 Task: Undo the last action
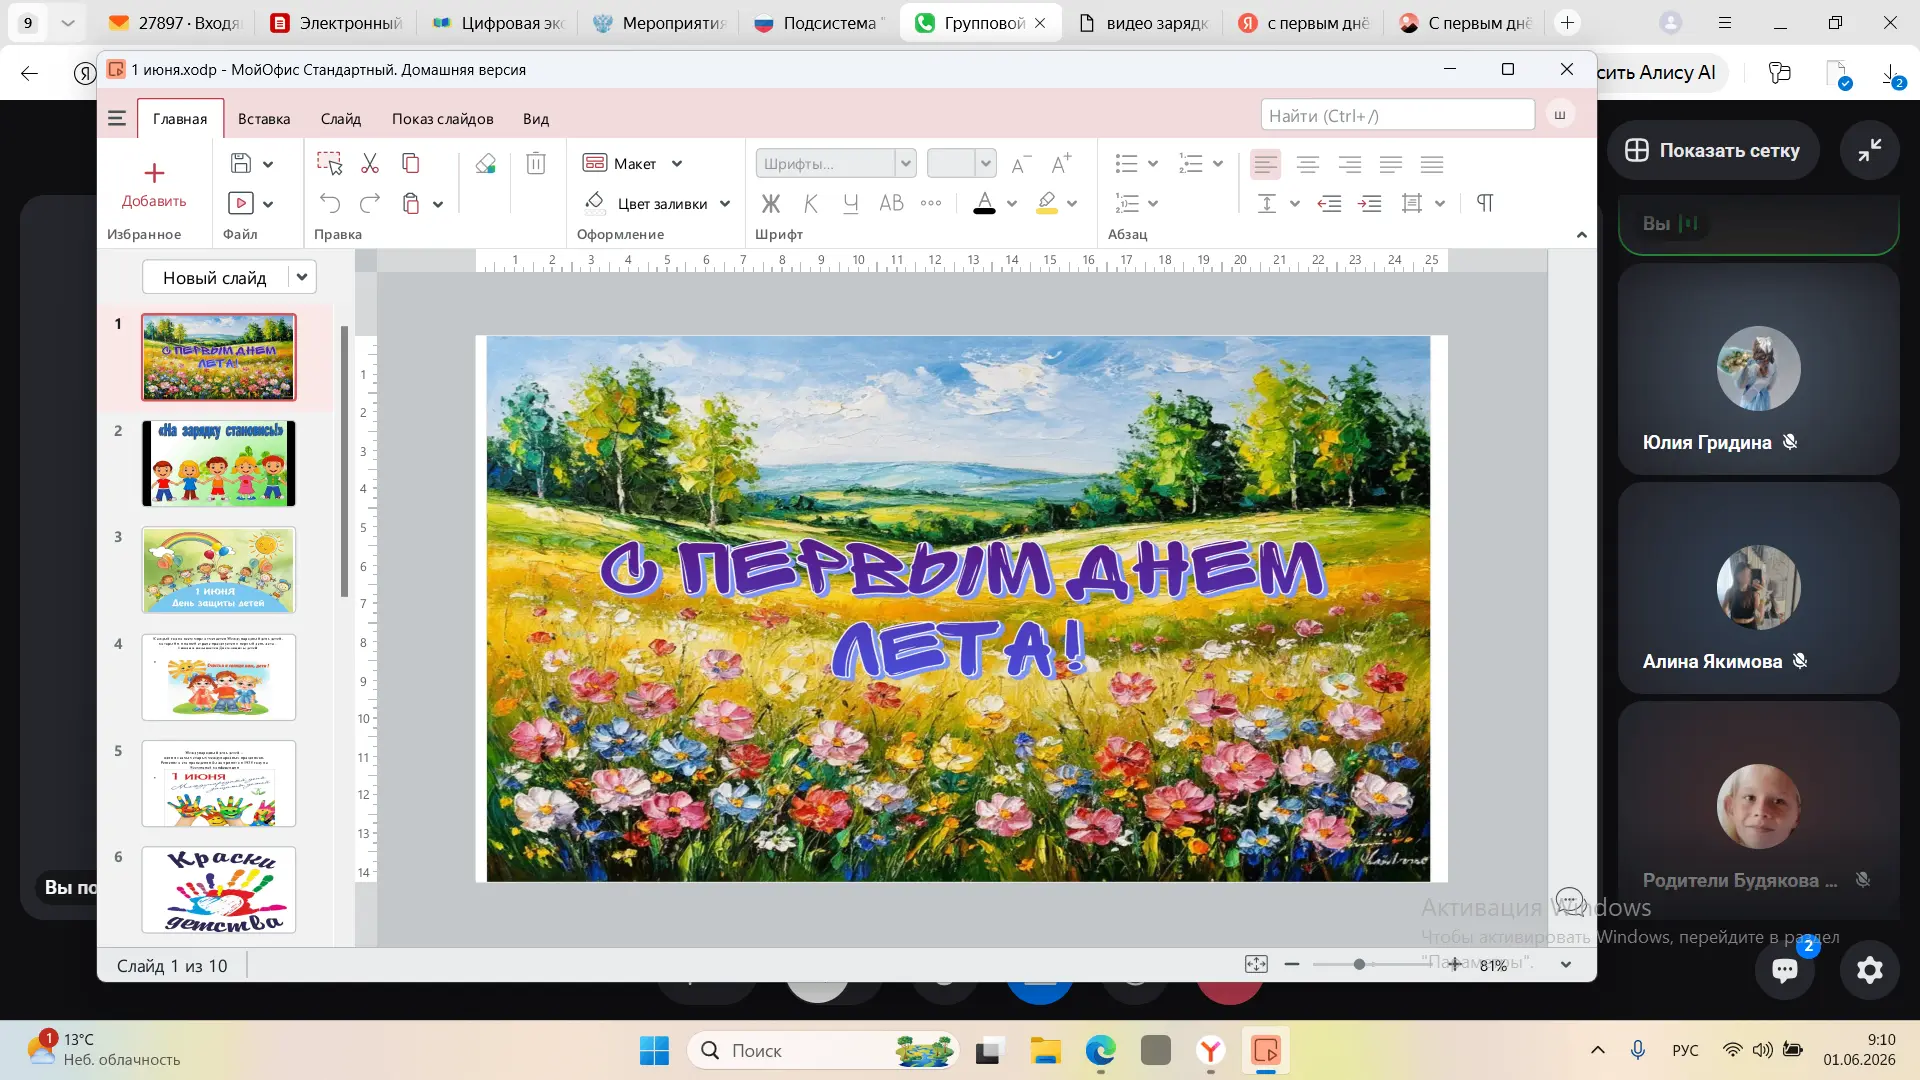point(330,204)
